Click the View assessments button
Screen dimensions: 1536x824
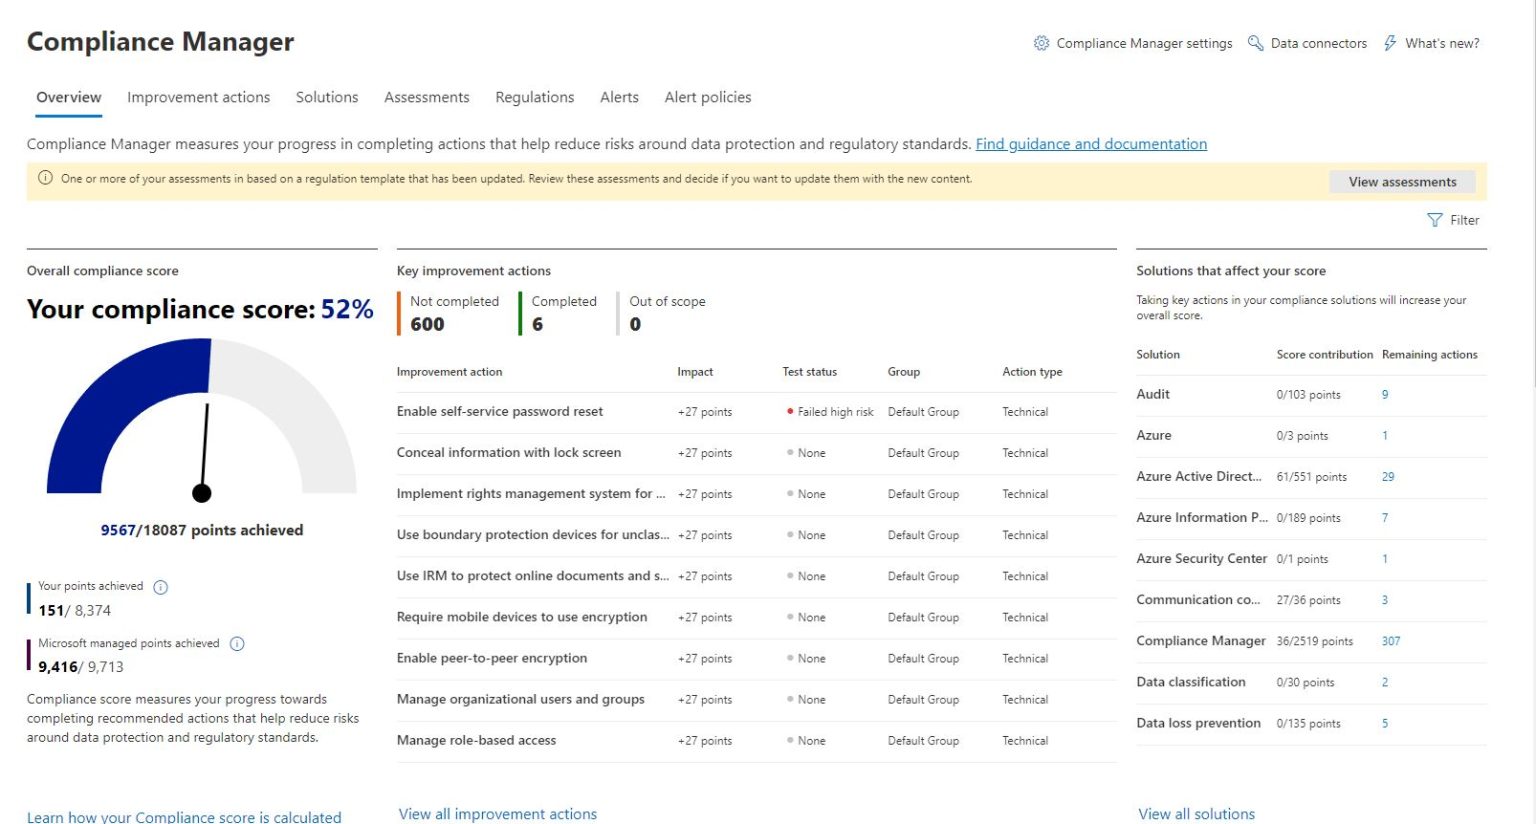(1401, 181)
